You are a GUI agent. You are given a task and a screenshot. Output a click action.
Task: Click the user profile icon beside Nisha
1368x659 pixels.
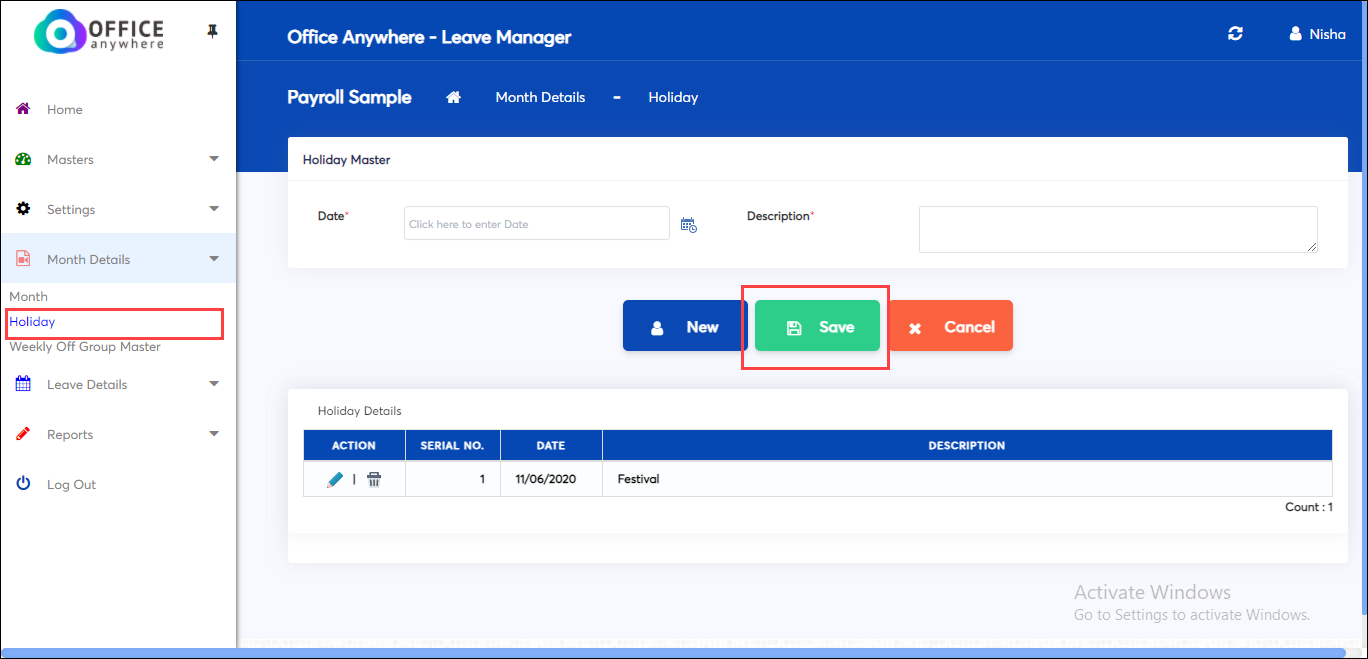1296,34
